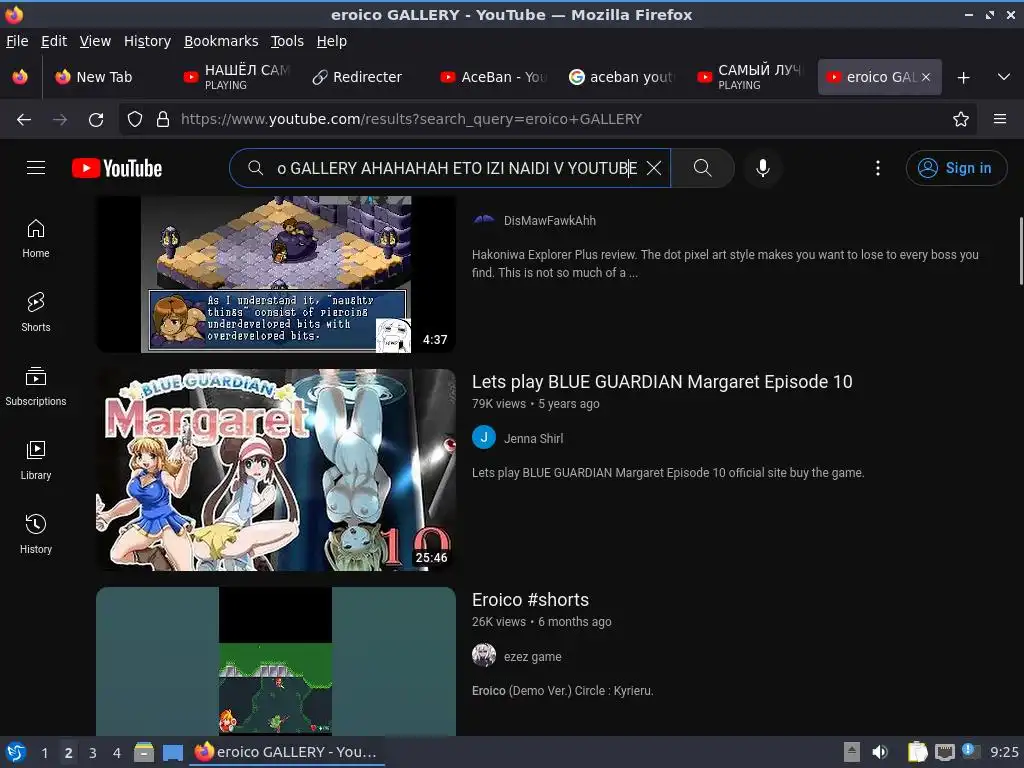Open the Edit menu
The image size is (1024, 768).
(54, 40)
